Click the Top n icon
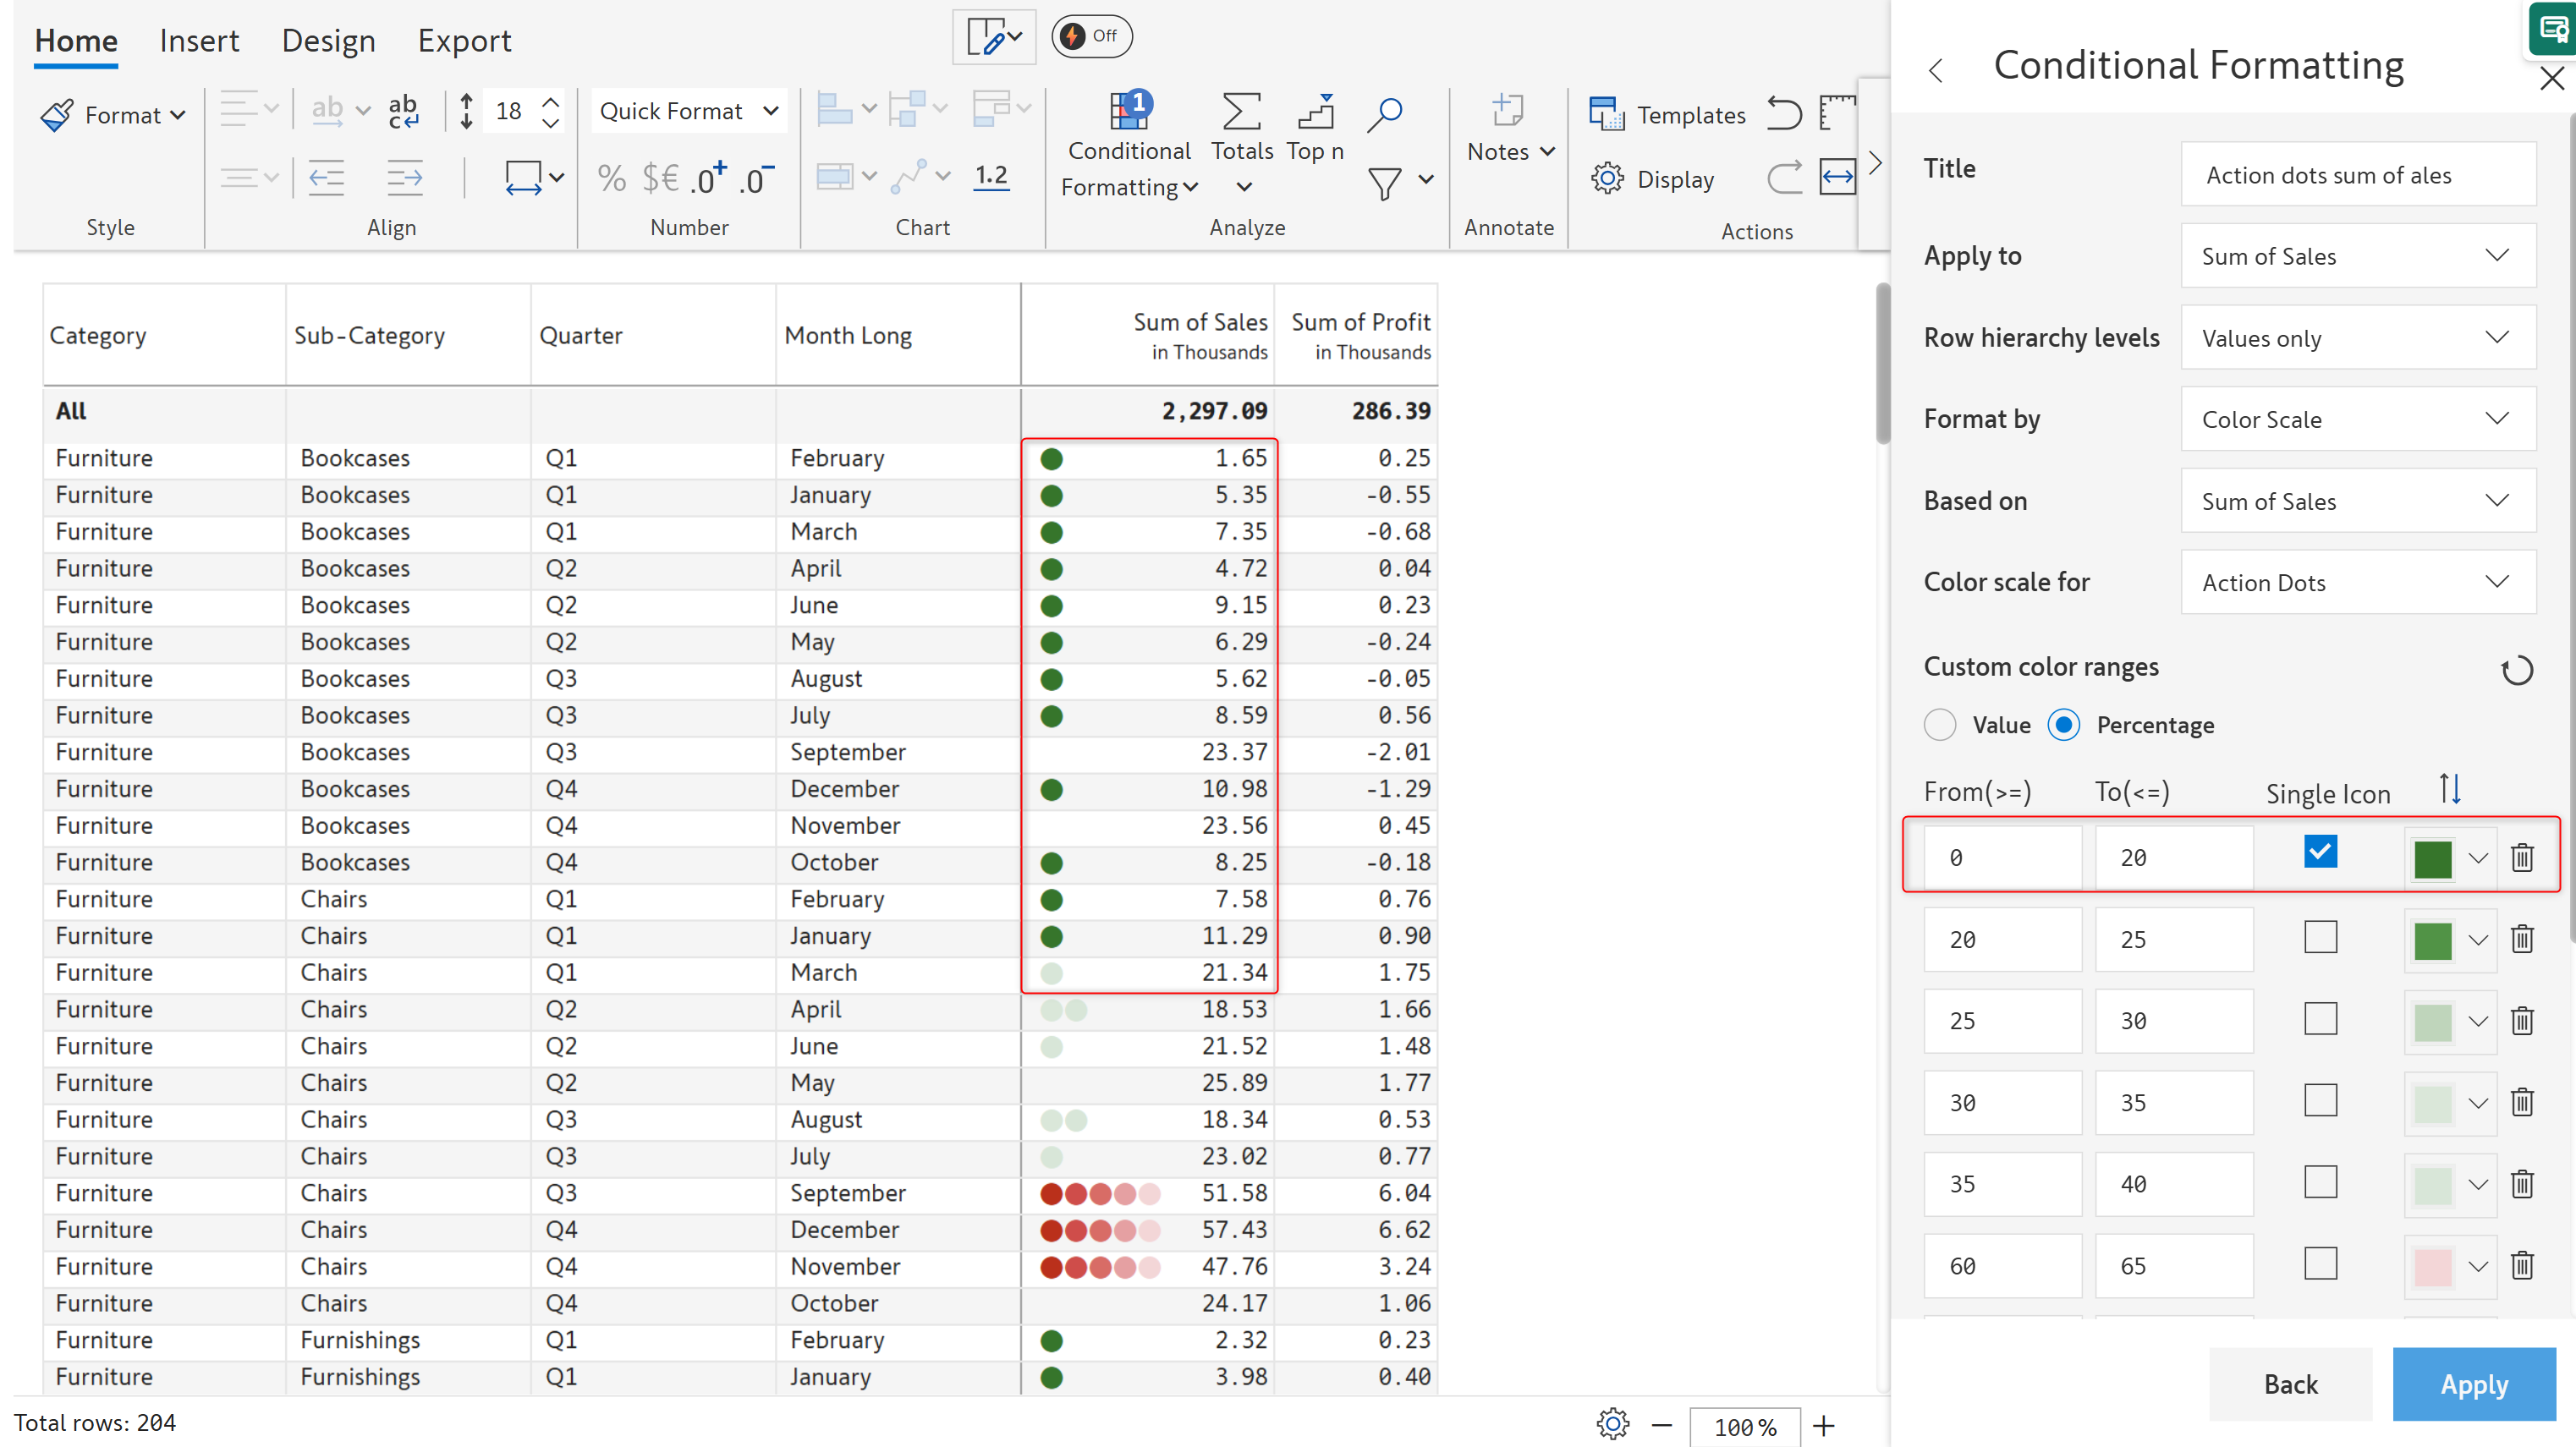 (x=1315, y=112)
